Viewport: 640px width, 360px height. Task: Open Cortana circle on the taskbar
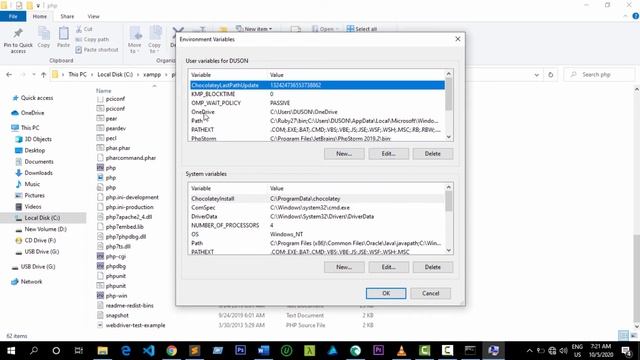(56, 351)
